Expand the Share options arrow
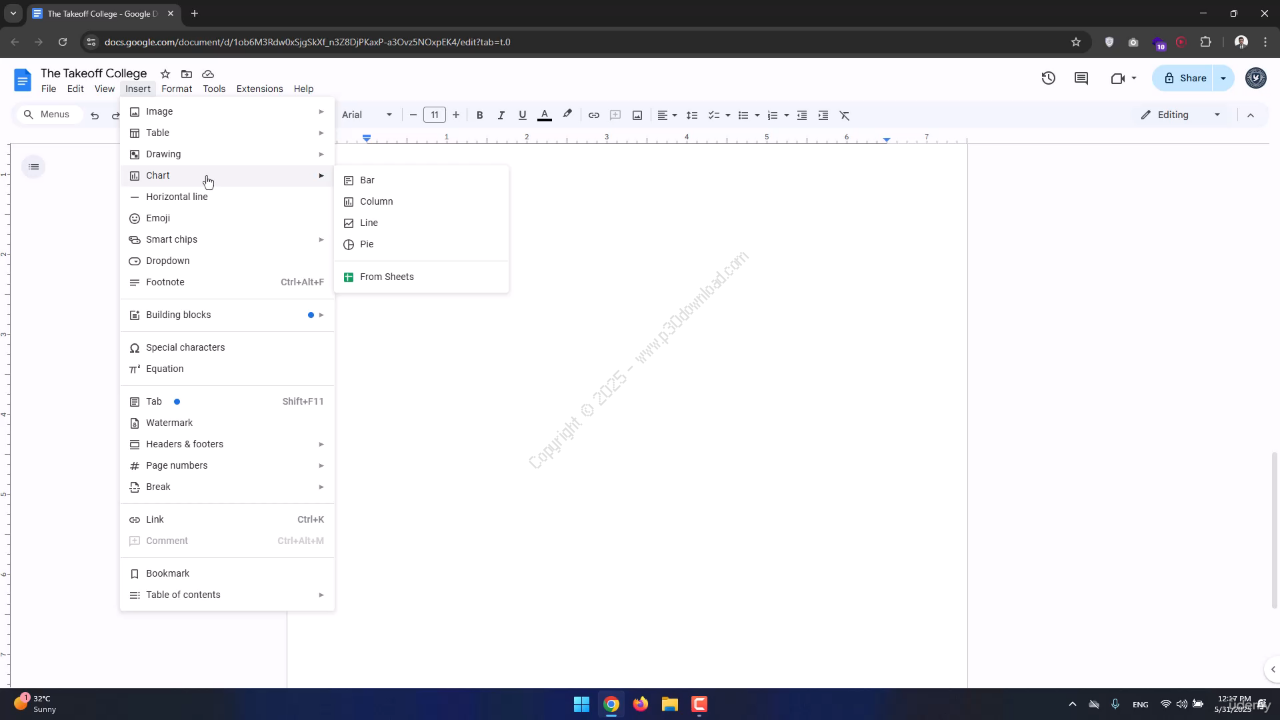This screenshot has width=1280, height=720. coord(1223,78)
